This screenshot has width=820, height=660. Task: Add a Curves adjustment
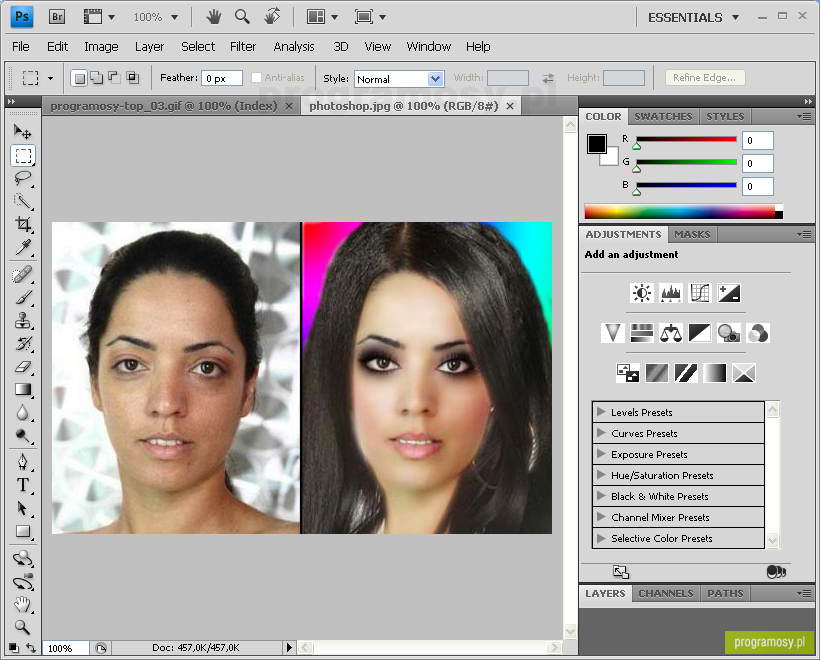click(700, 293)
